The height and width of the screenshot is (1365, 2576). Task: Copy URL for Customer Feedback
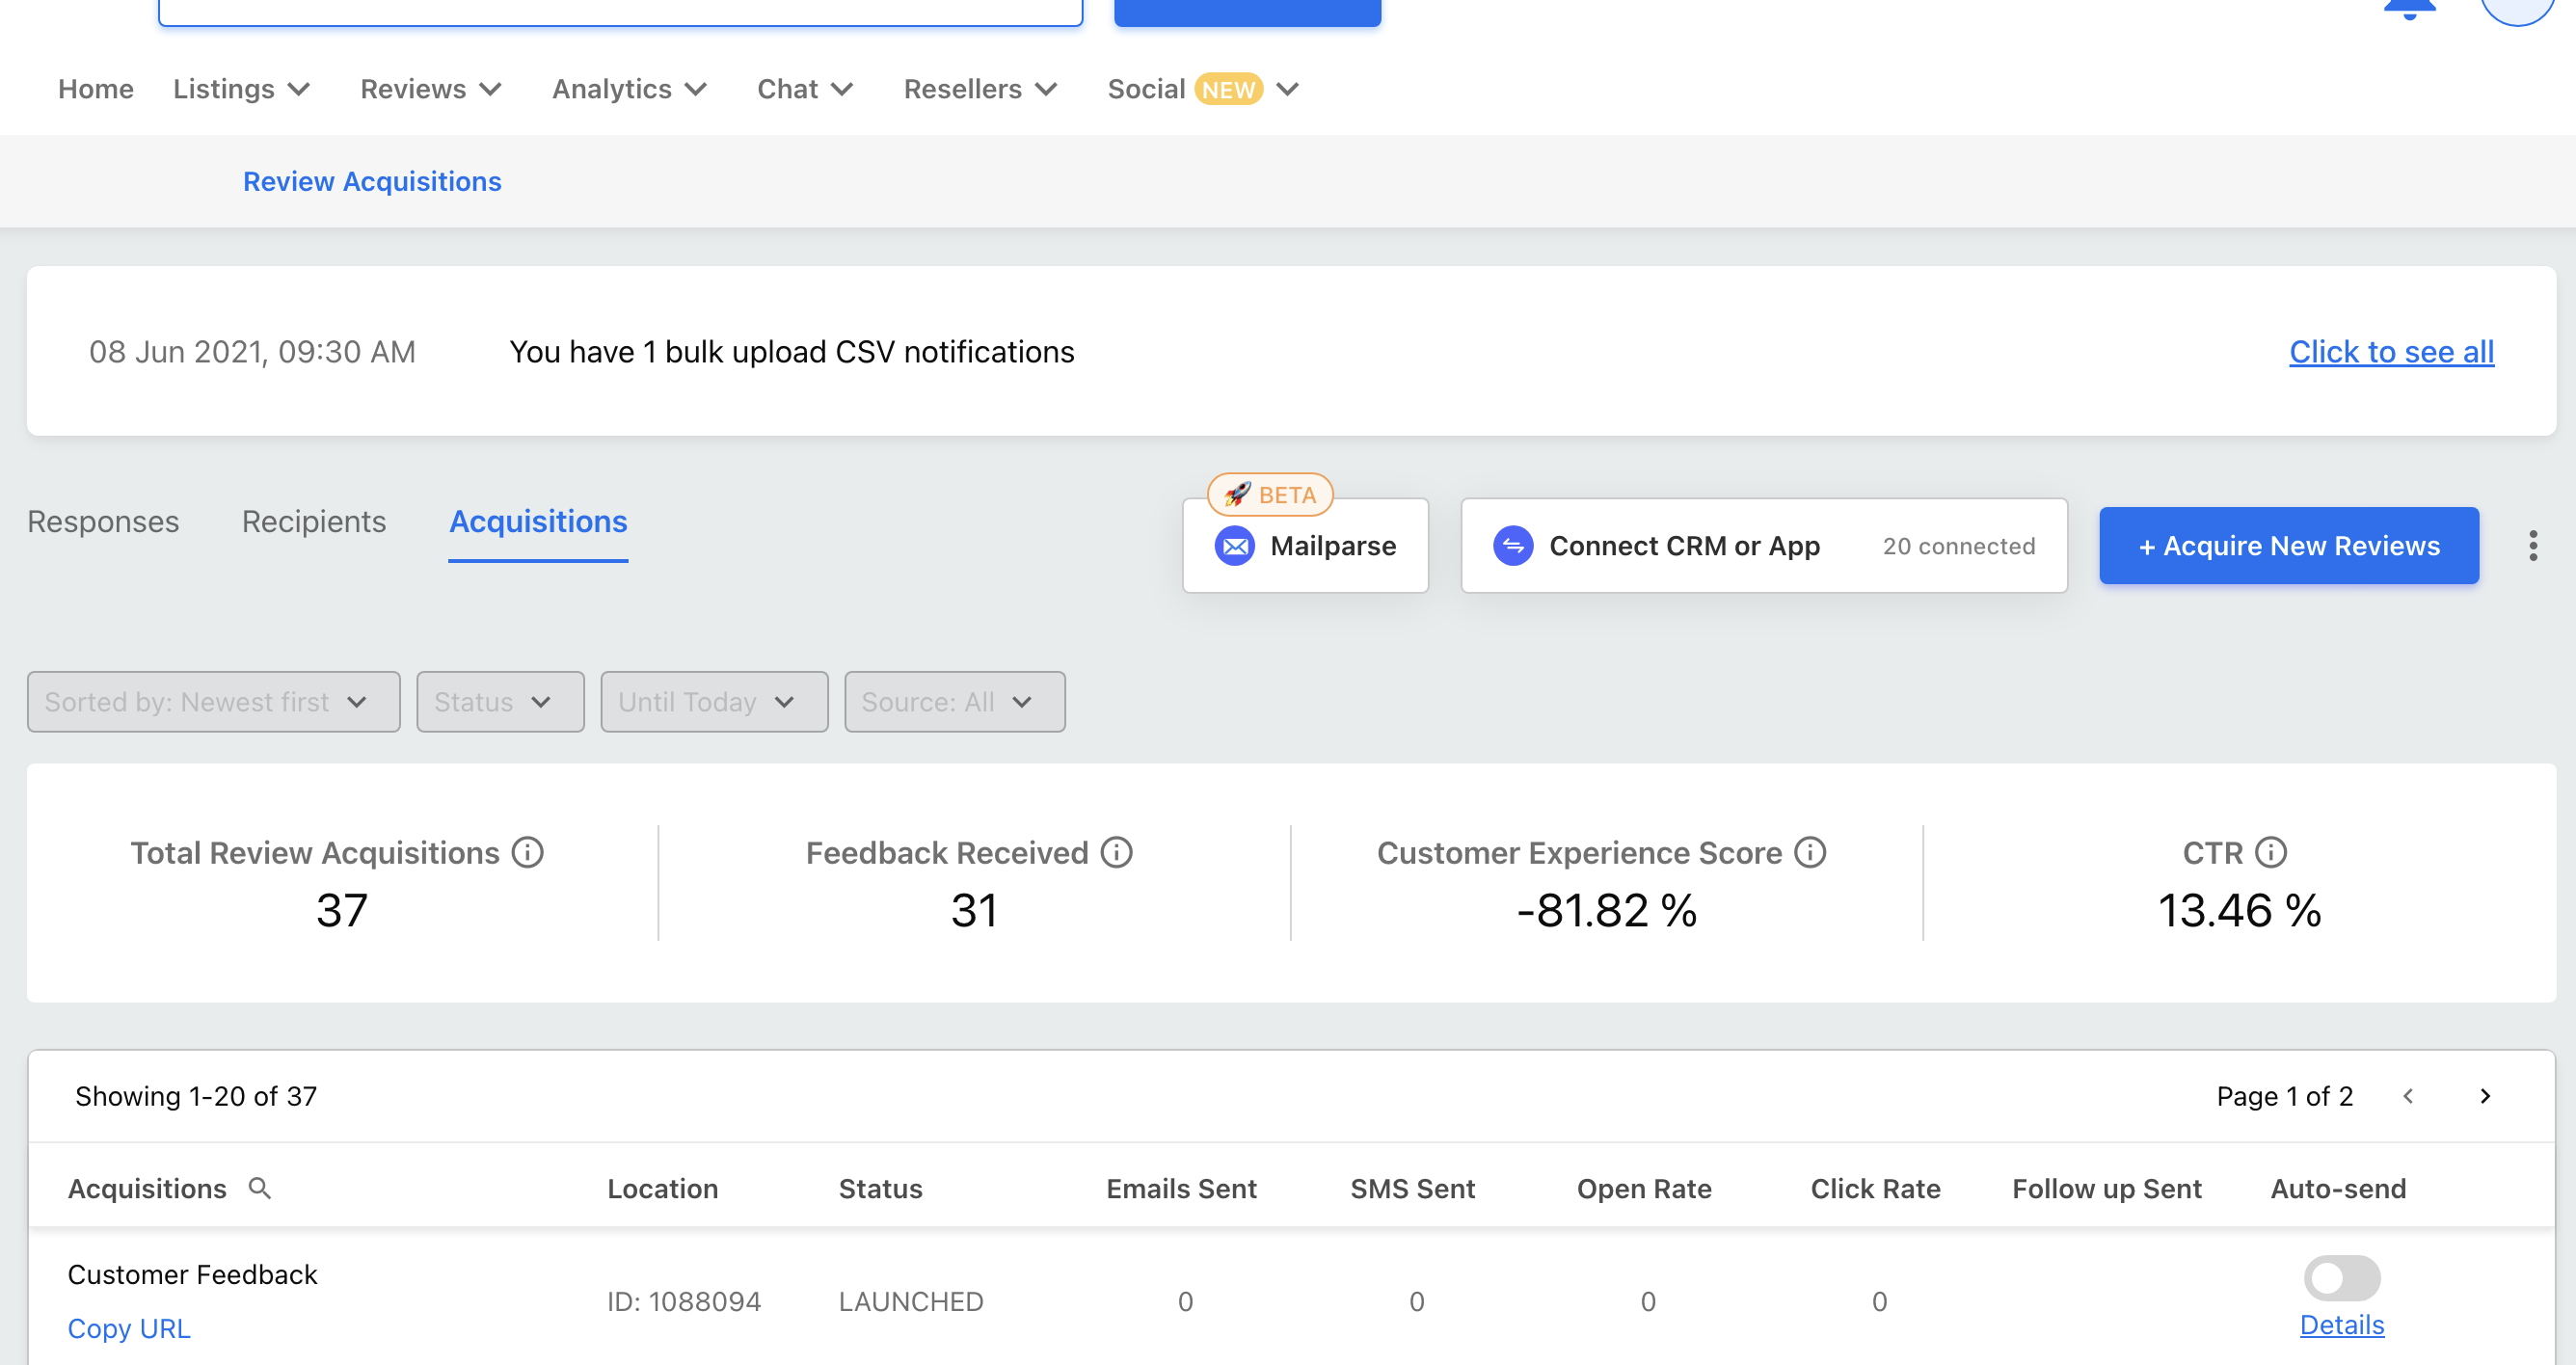coord(129,1328)
